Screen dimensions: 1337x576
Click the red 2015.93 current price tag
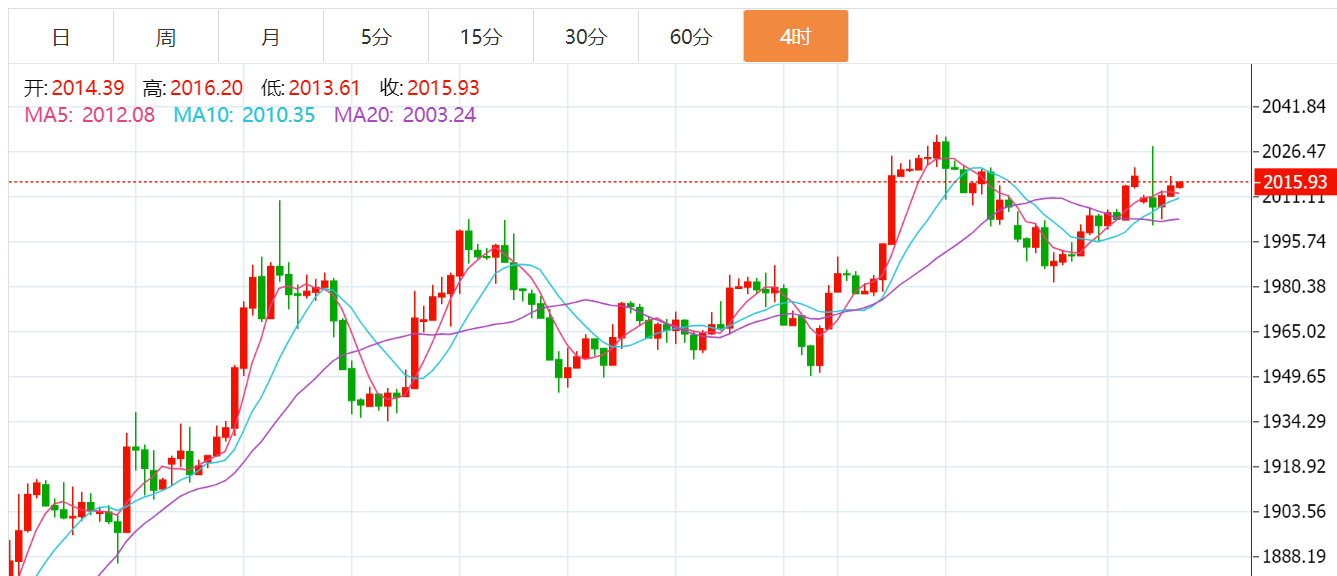click(1295, 182)
